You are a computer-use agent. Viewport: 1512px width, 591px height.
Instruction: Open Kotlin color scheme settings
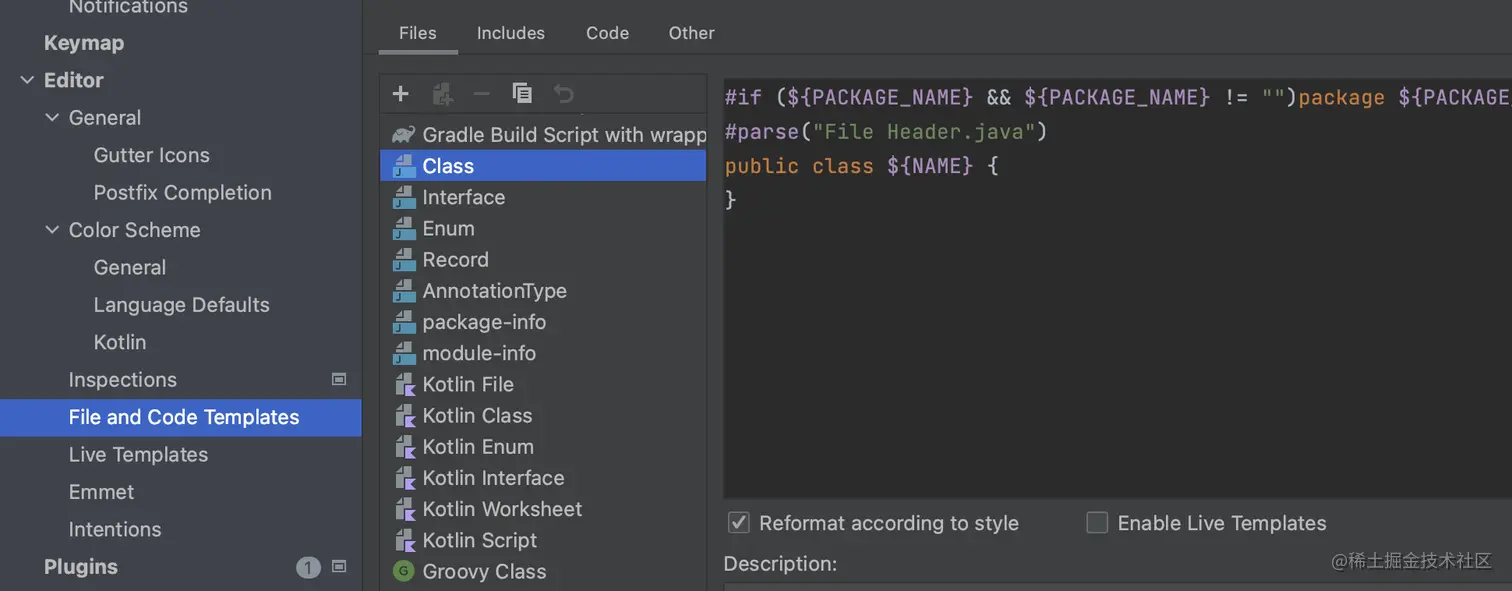pyautogui.click(x=120, y=342)
